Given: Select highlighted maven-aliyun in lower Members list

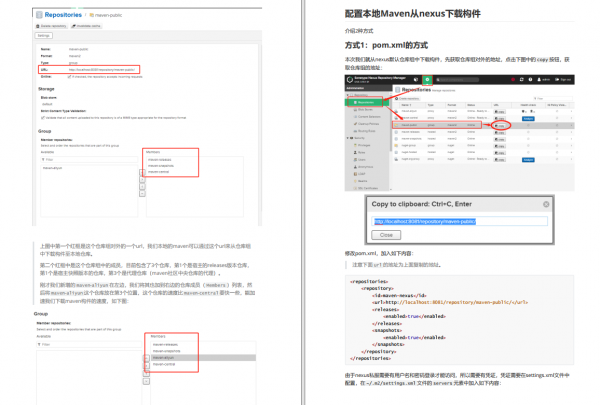Looking at the screenshot, I should pos(204,358).
